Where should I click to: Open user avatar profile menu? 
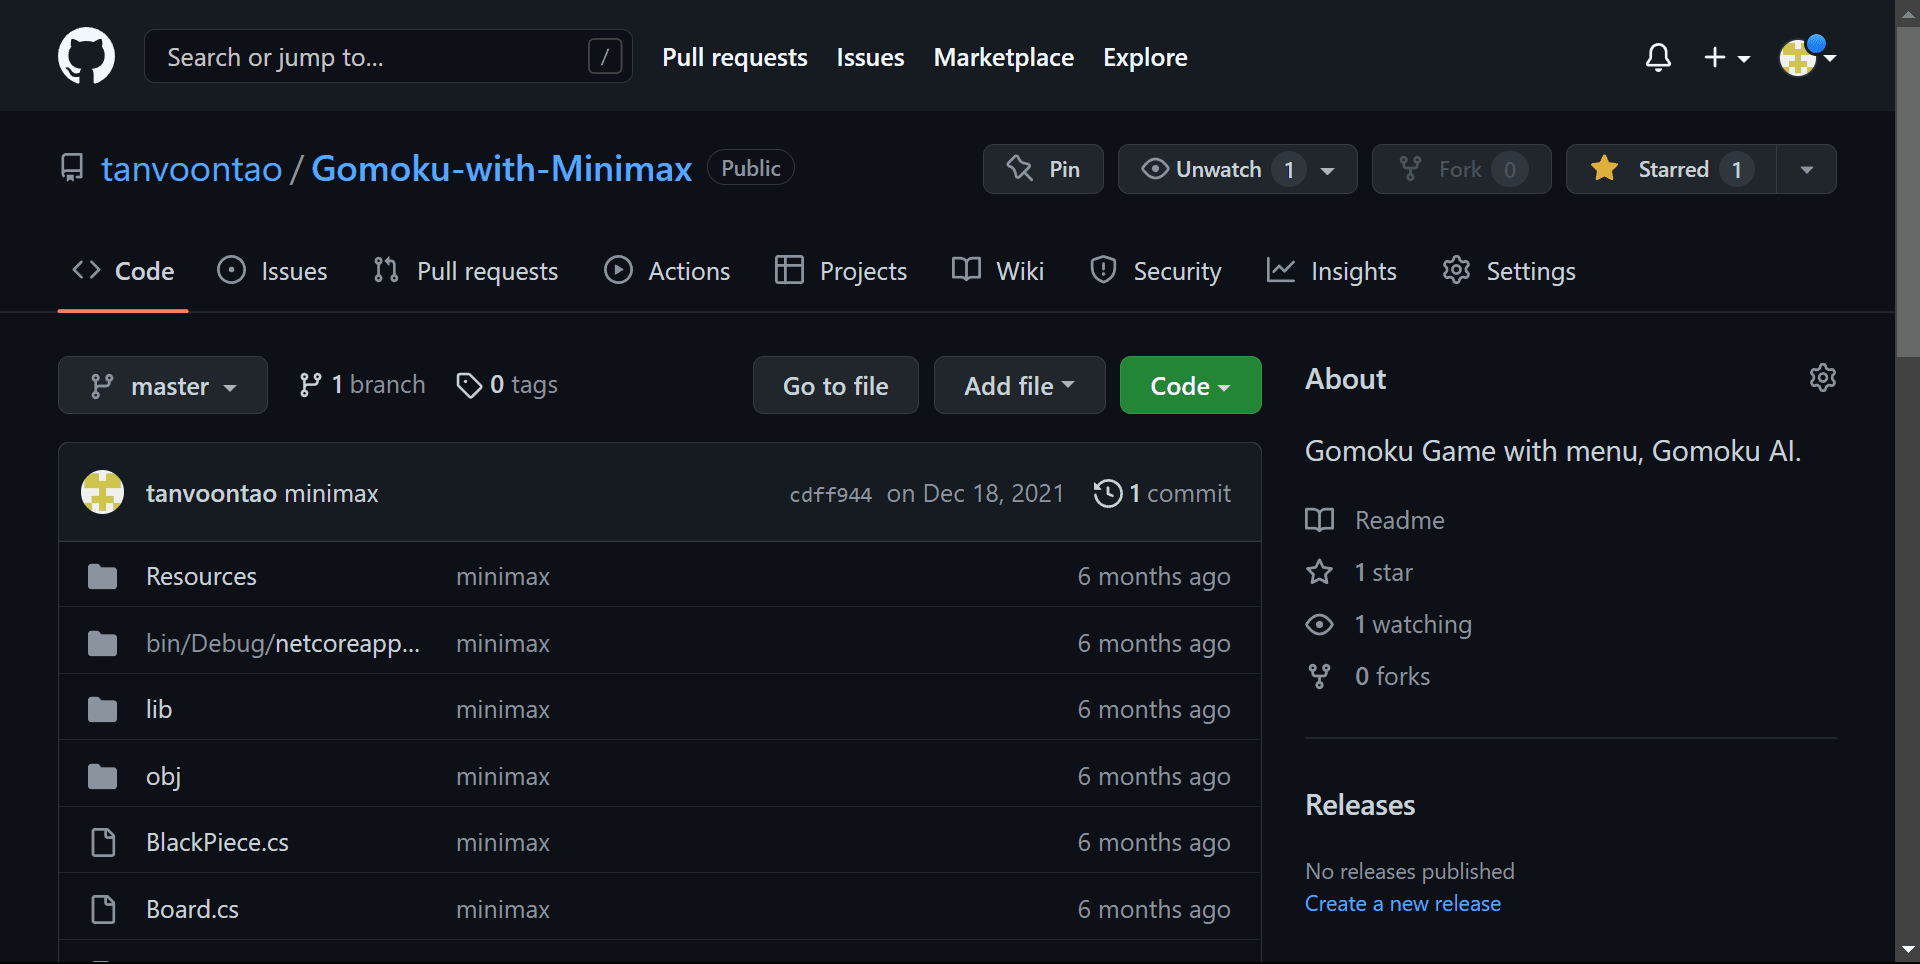click(x=1807, y=57)
